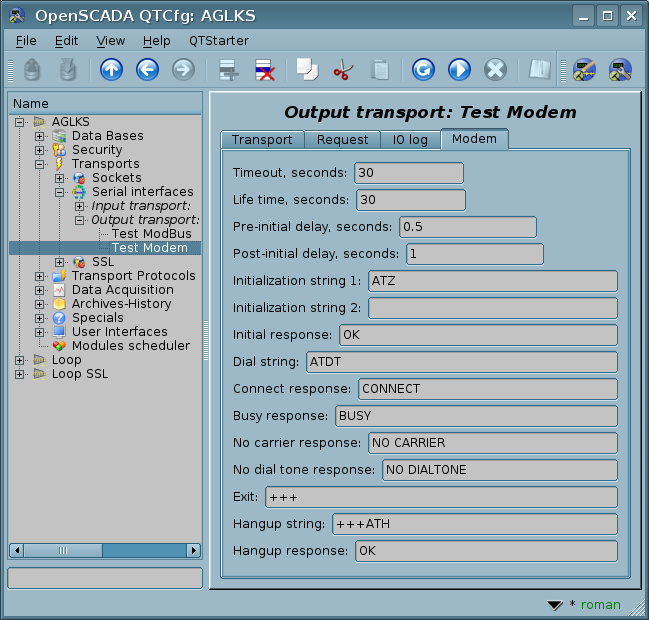The image size is (649, 620).
Task: Start the cyclic refresh with the play icon
Action: coord(459,70)
